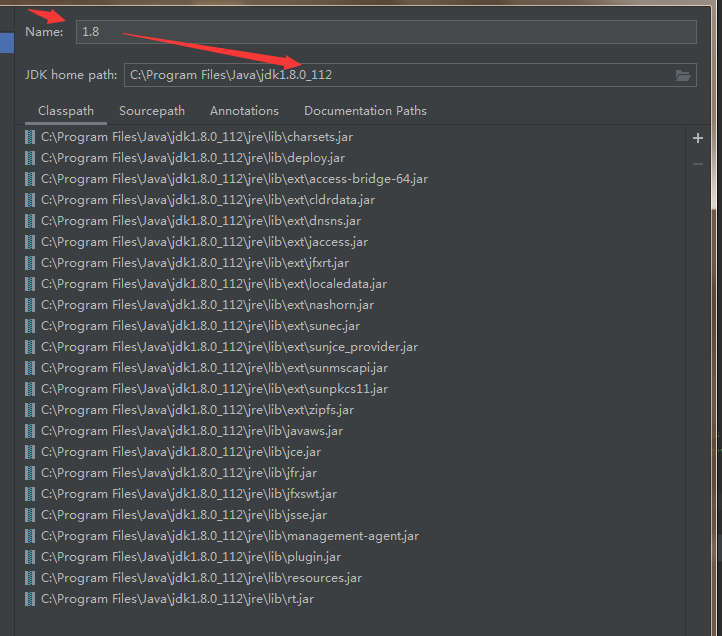Go to the Documentation Paths tab
Image resolution: width=722 pixels, height=636 pixels.
tap(365, 111)
